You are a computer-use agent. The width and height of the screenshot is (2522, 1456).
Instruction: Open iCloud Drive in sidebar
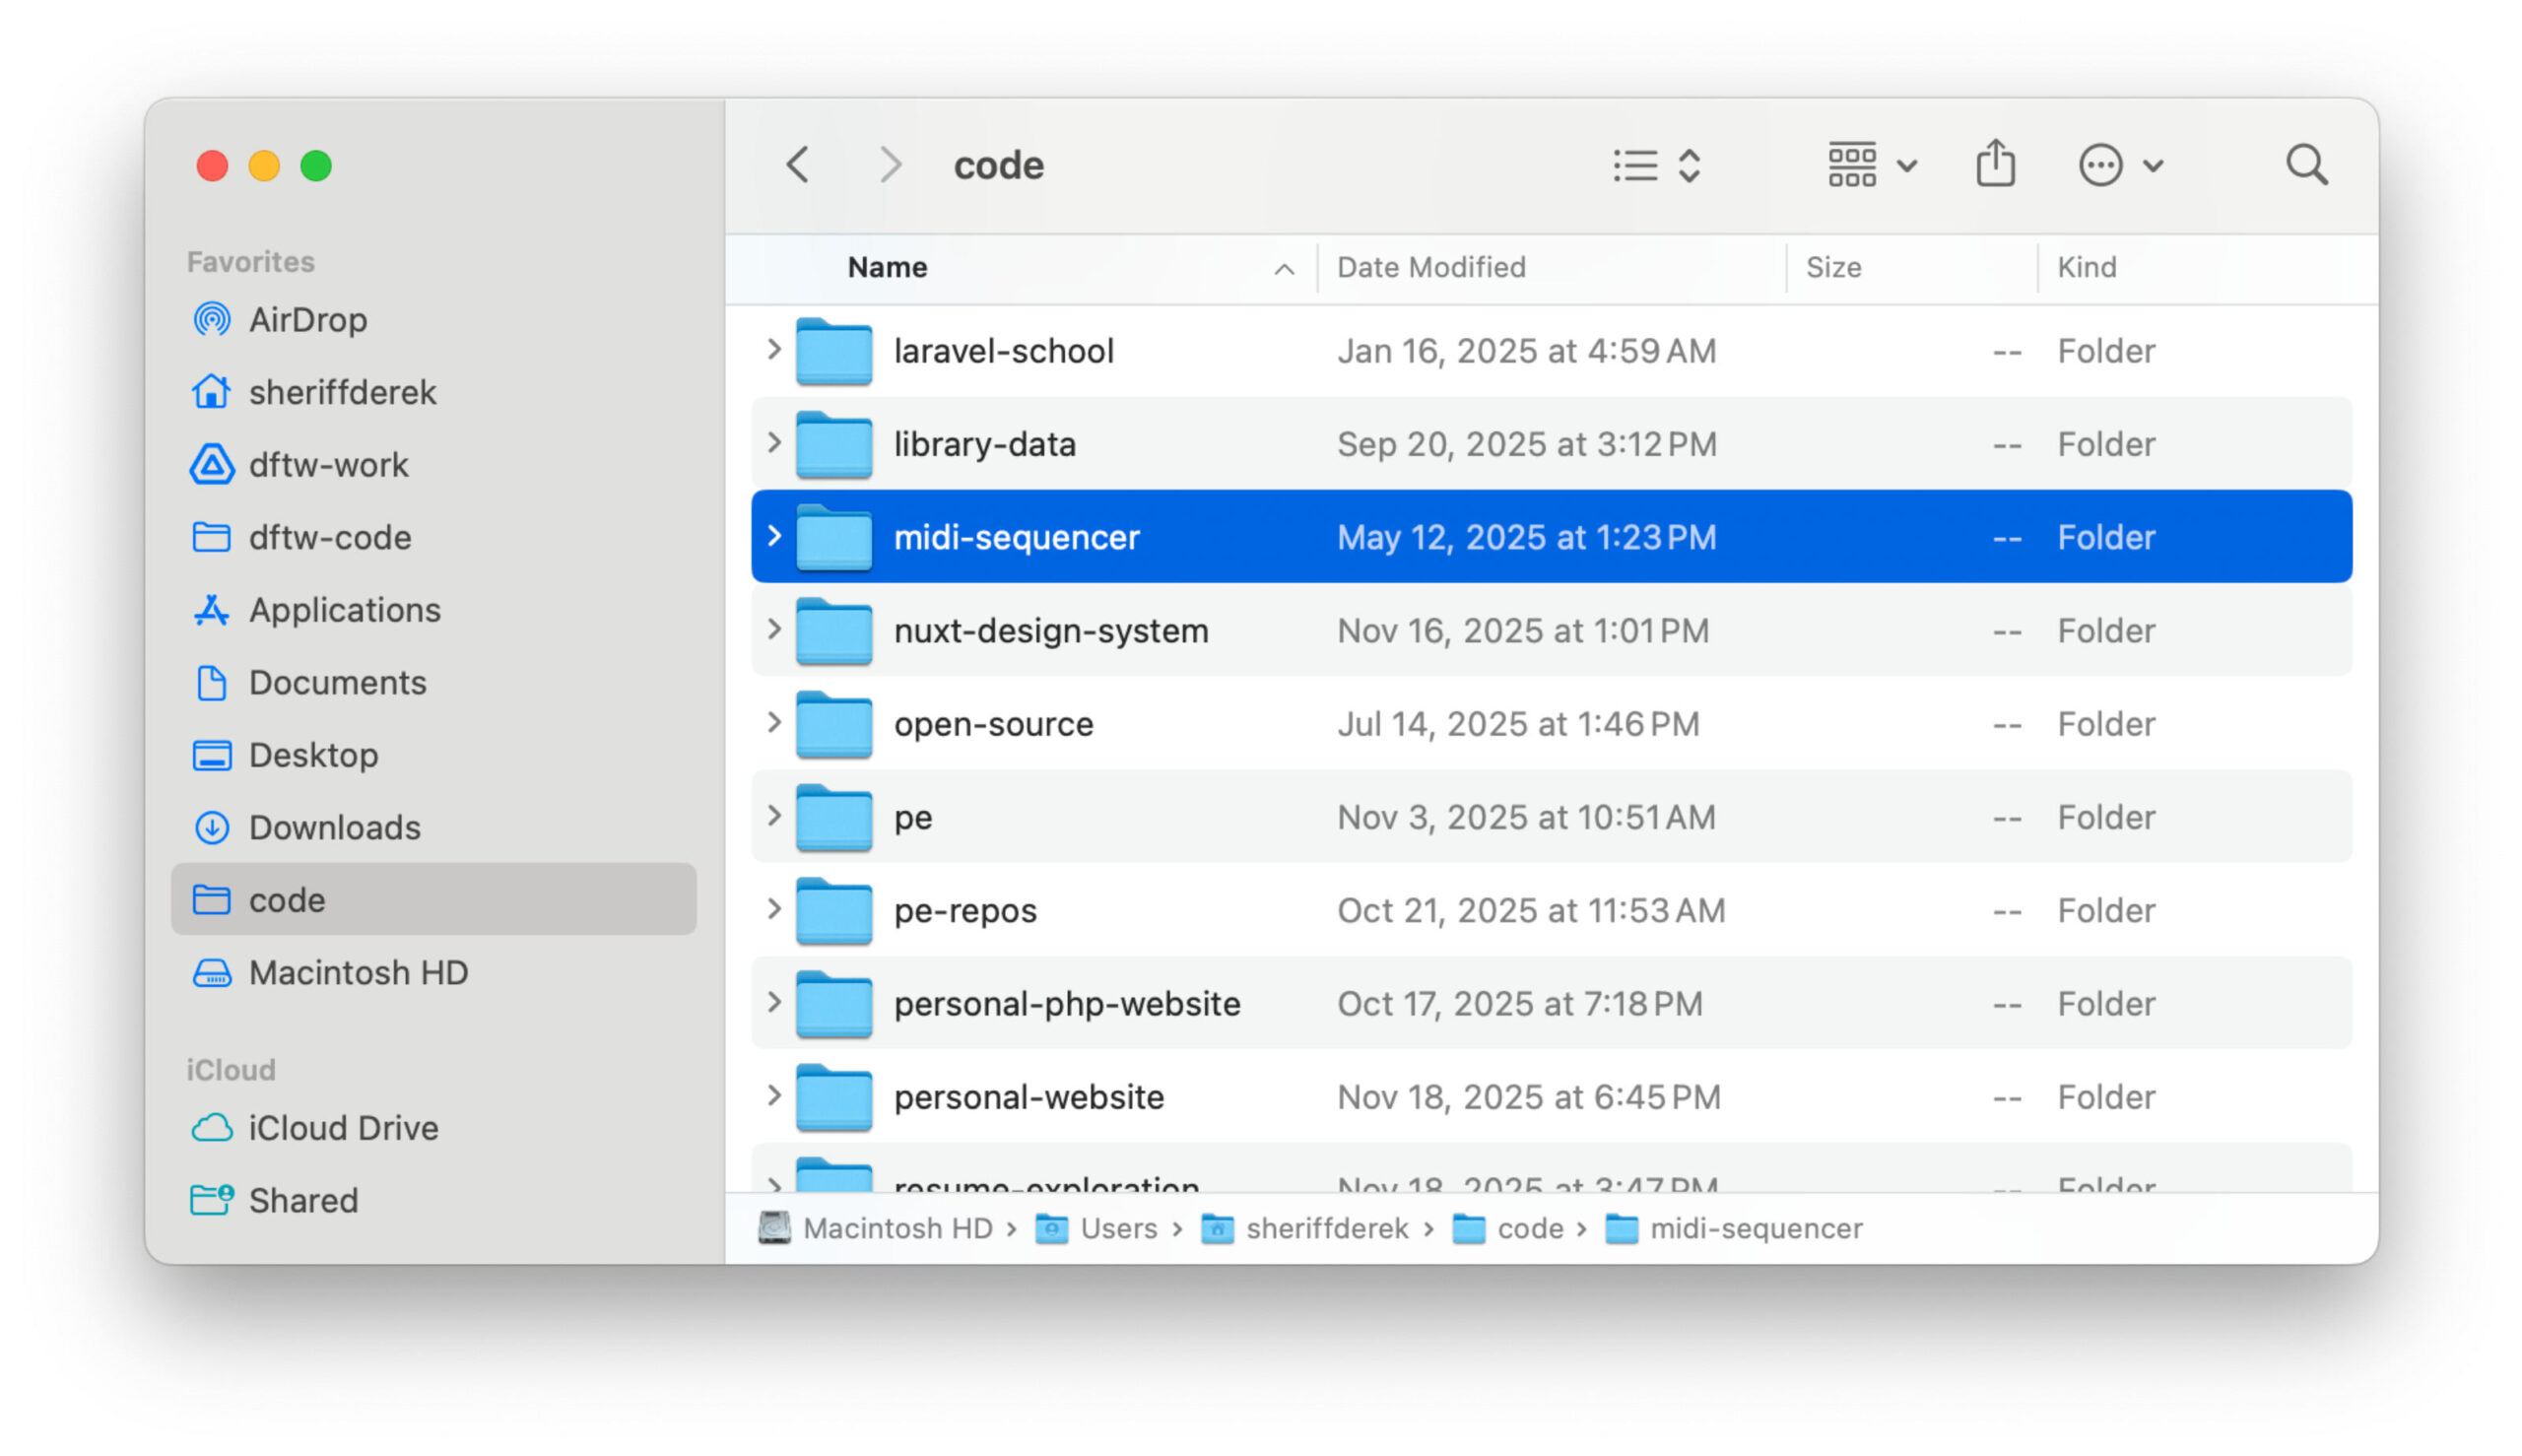[342, 1128]
